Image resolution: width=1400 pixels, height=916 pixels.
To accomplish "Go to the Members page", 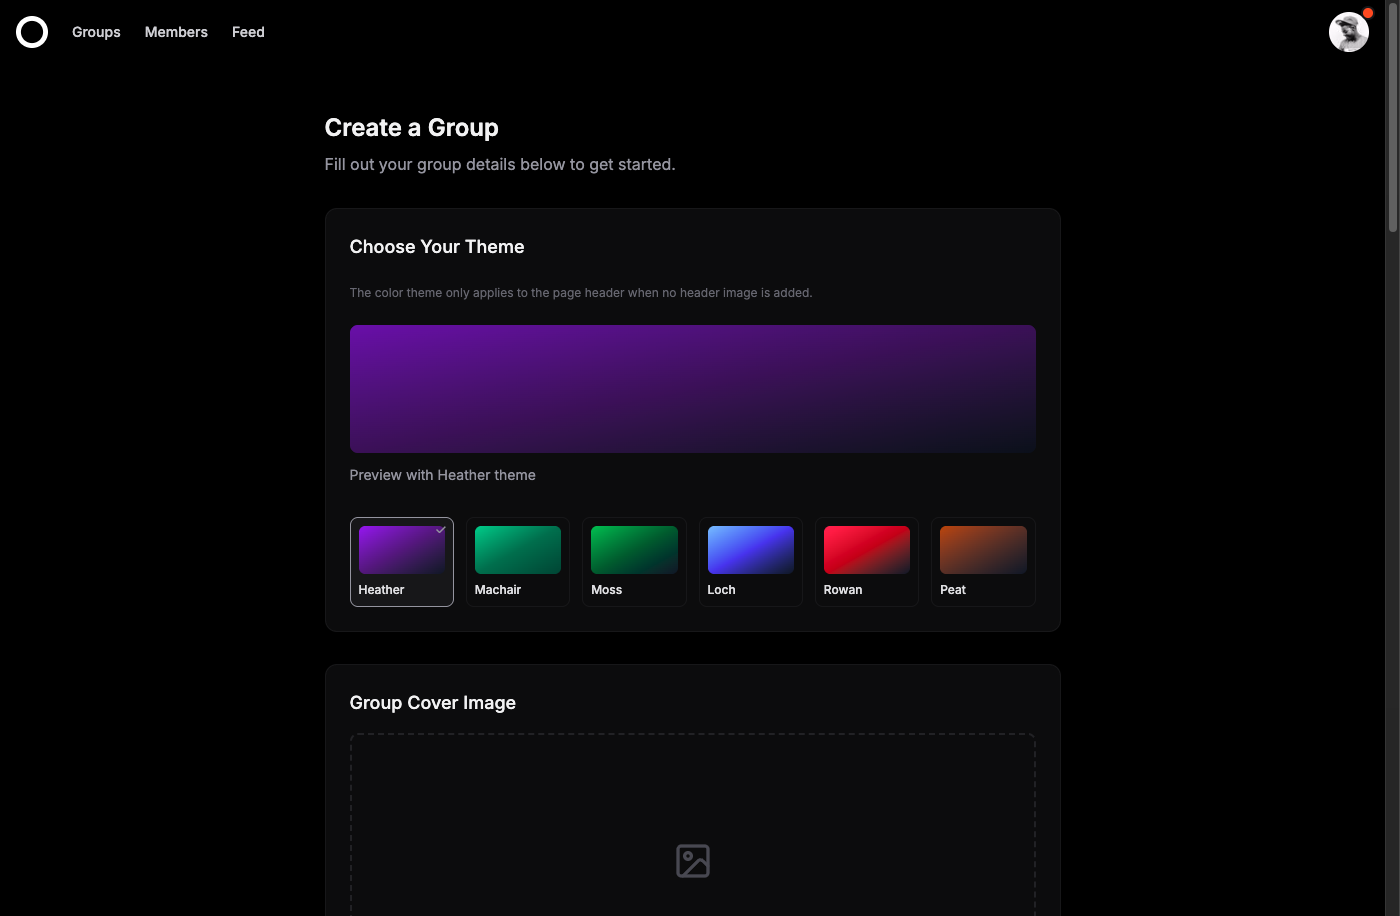I will click(x=176, y=32).
